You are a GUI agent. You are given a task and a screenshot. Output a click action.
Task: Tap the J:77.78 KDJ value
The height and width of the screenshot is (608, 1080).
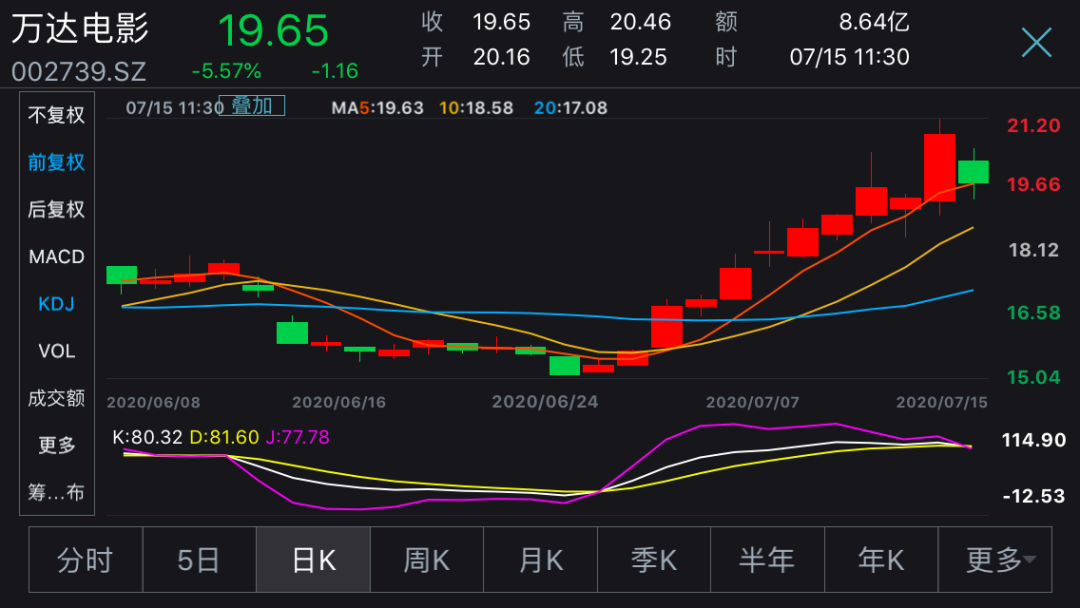coord(298,437)
